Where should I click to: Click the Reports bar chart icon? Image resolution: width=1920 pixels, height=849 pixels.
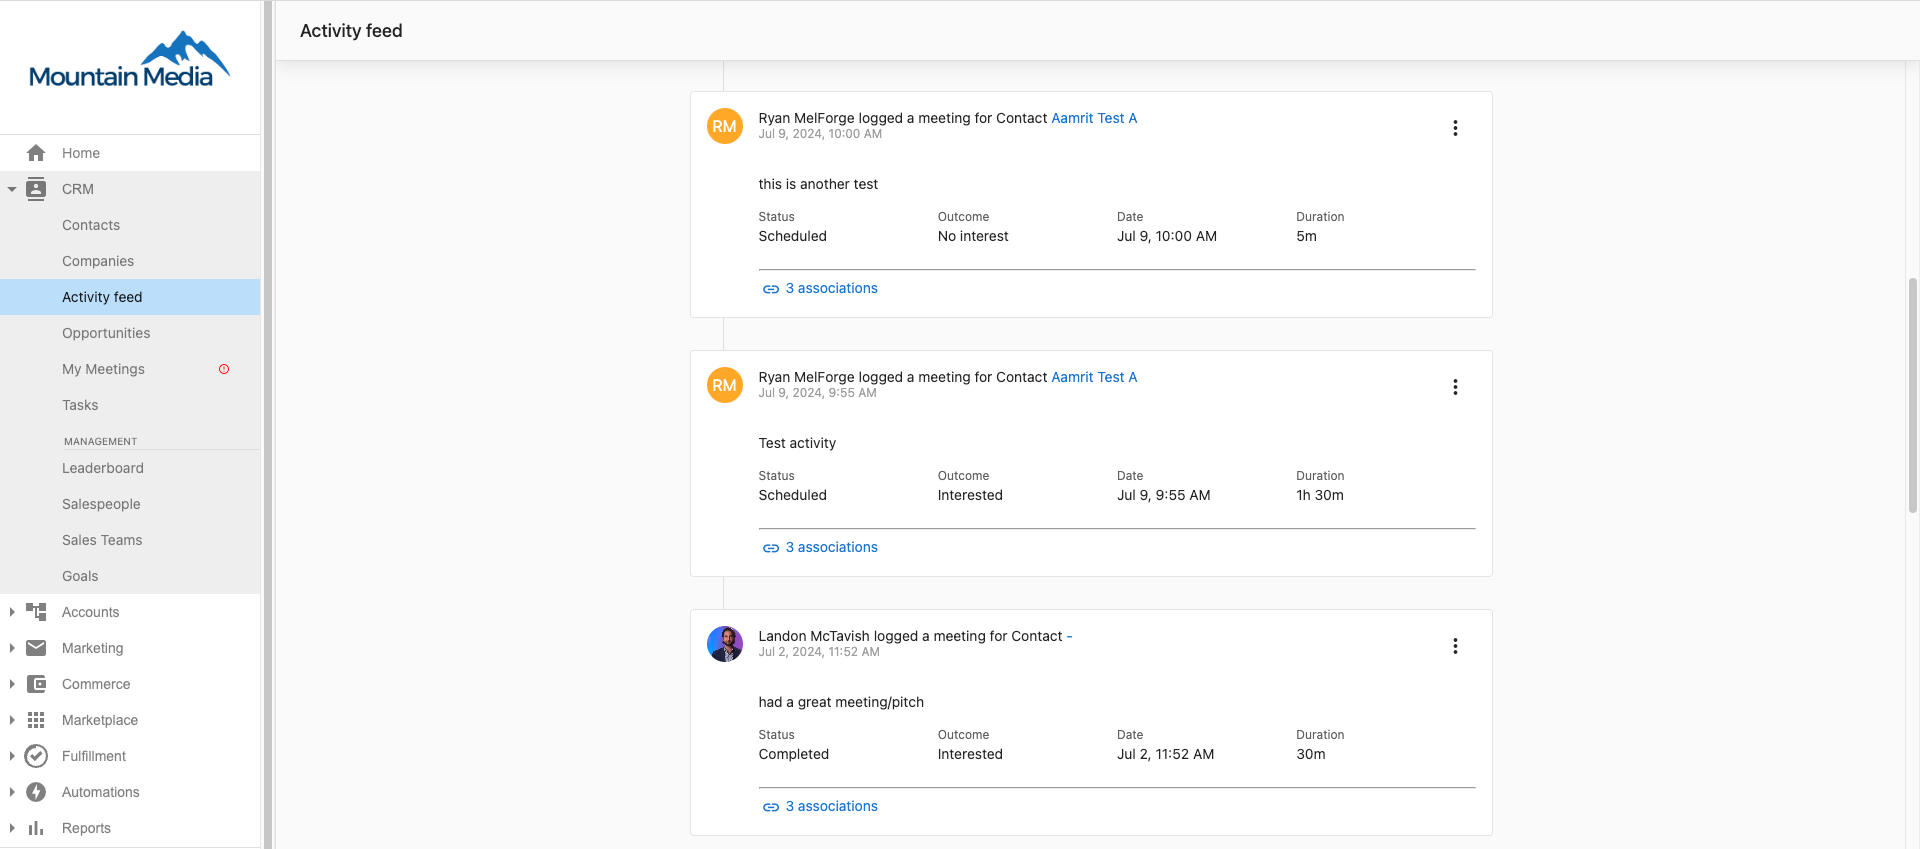[36, 828]
